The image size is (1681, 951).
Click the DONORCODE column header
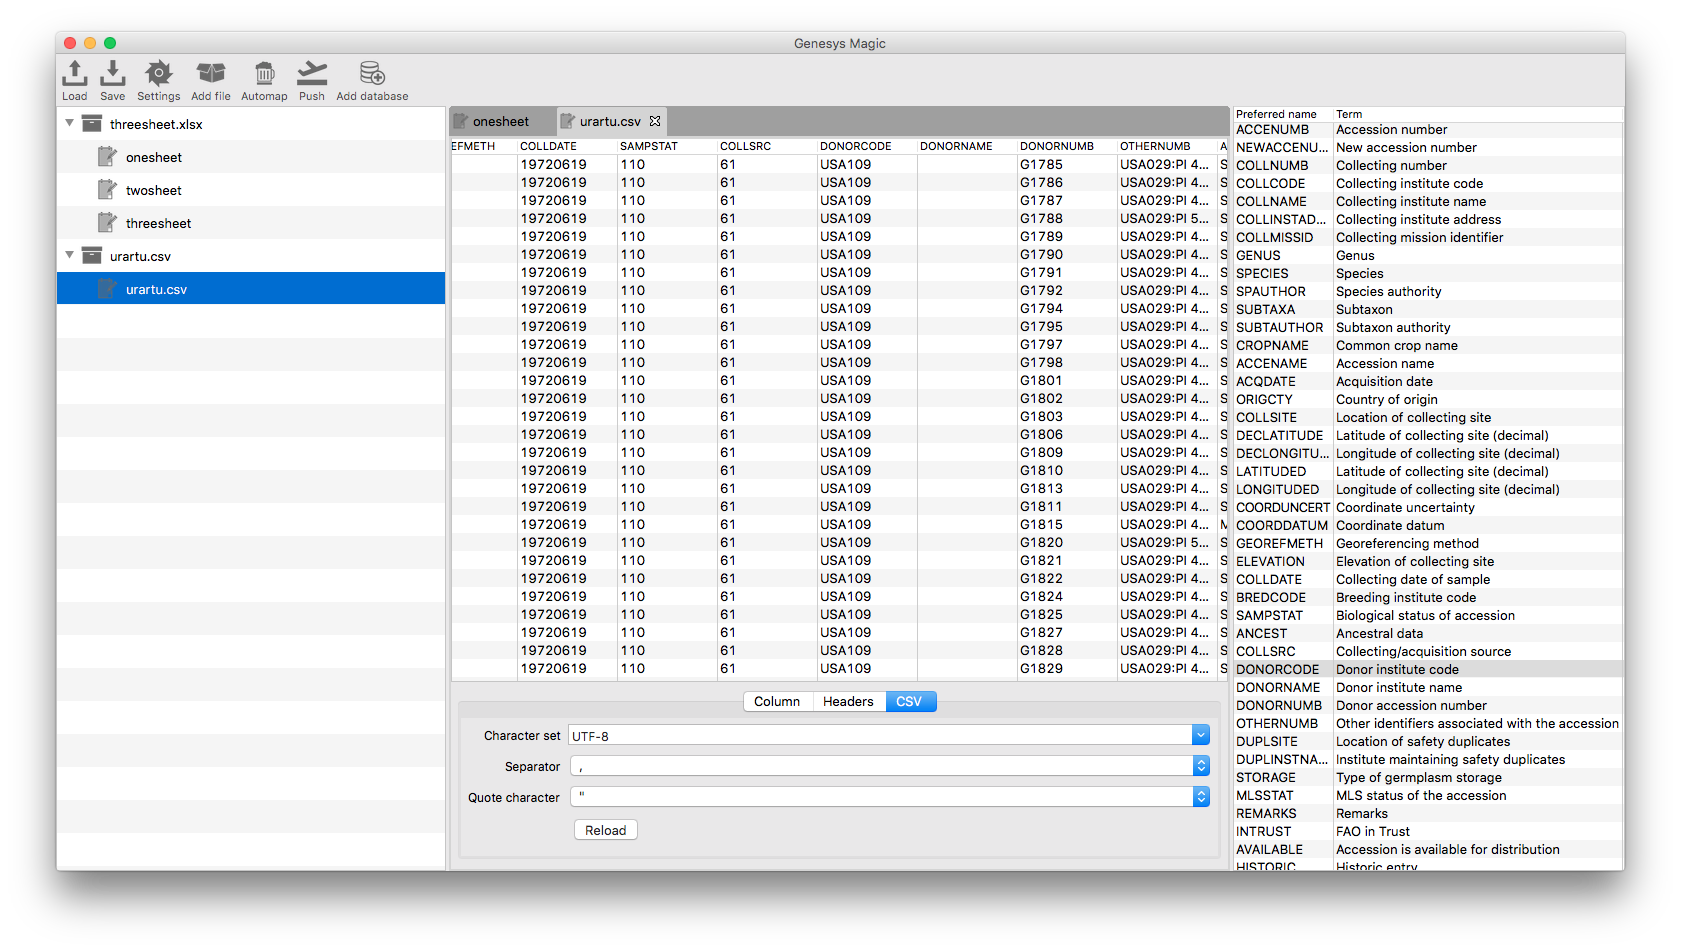[x=867, y=146]
